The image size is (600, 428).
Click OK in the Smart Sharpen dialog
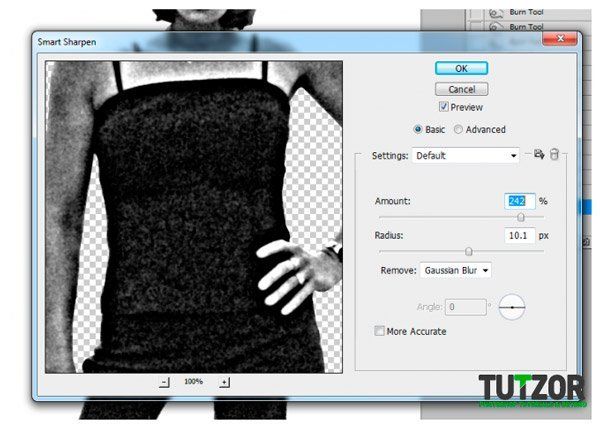(x=461, y=68)
